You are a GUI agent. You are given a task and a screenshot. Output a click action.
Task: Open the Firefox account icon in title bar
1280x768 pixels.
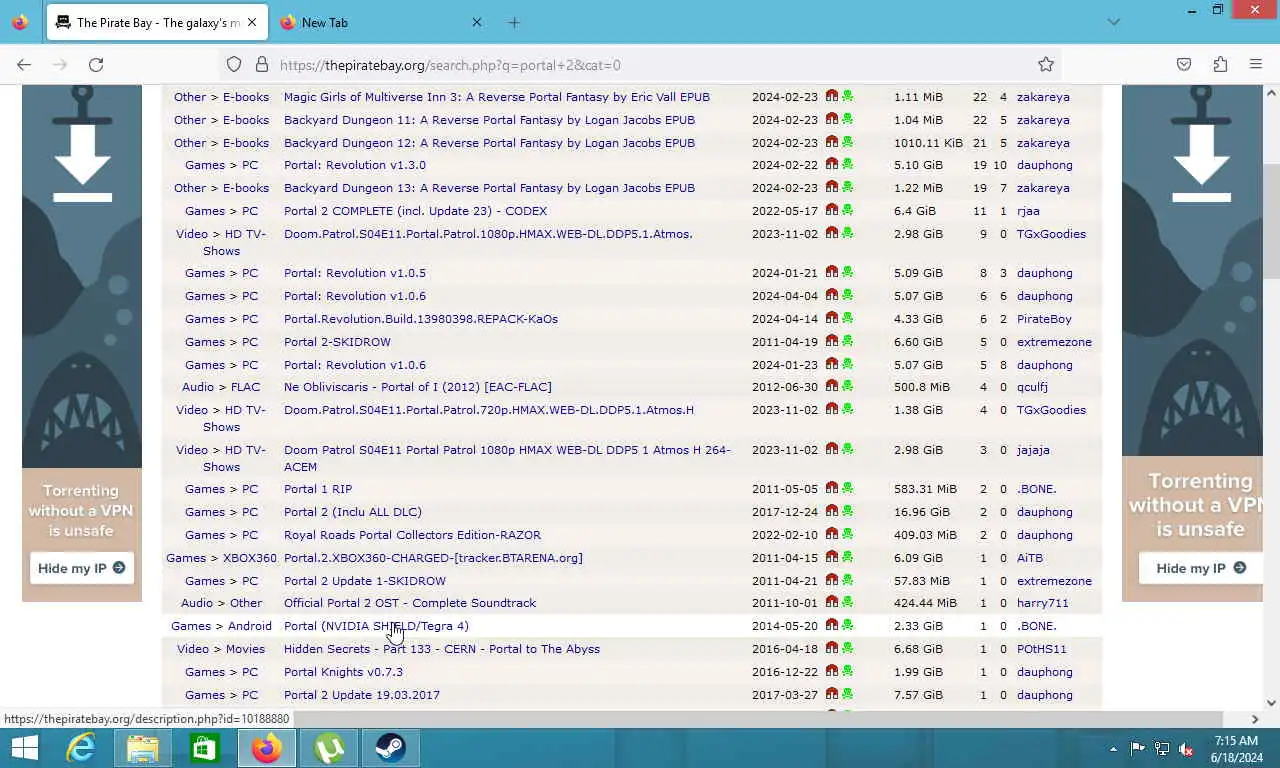click(20, 22)
